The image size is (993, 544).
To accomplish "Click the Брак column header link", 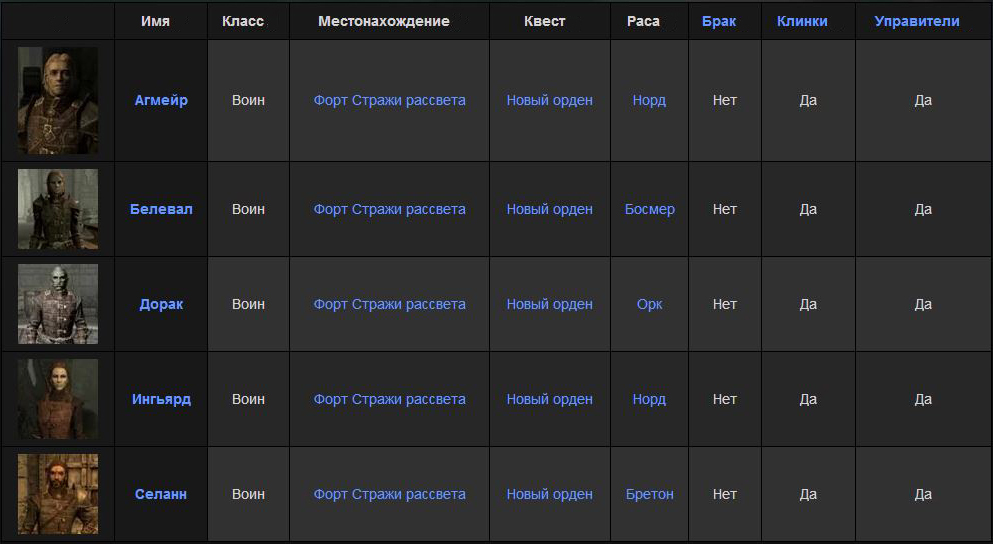I will tap(719, 21).
